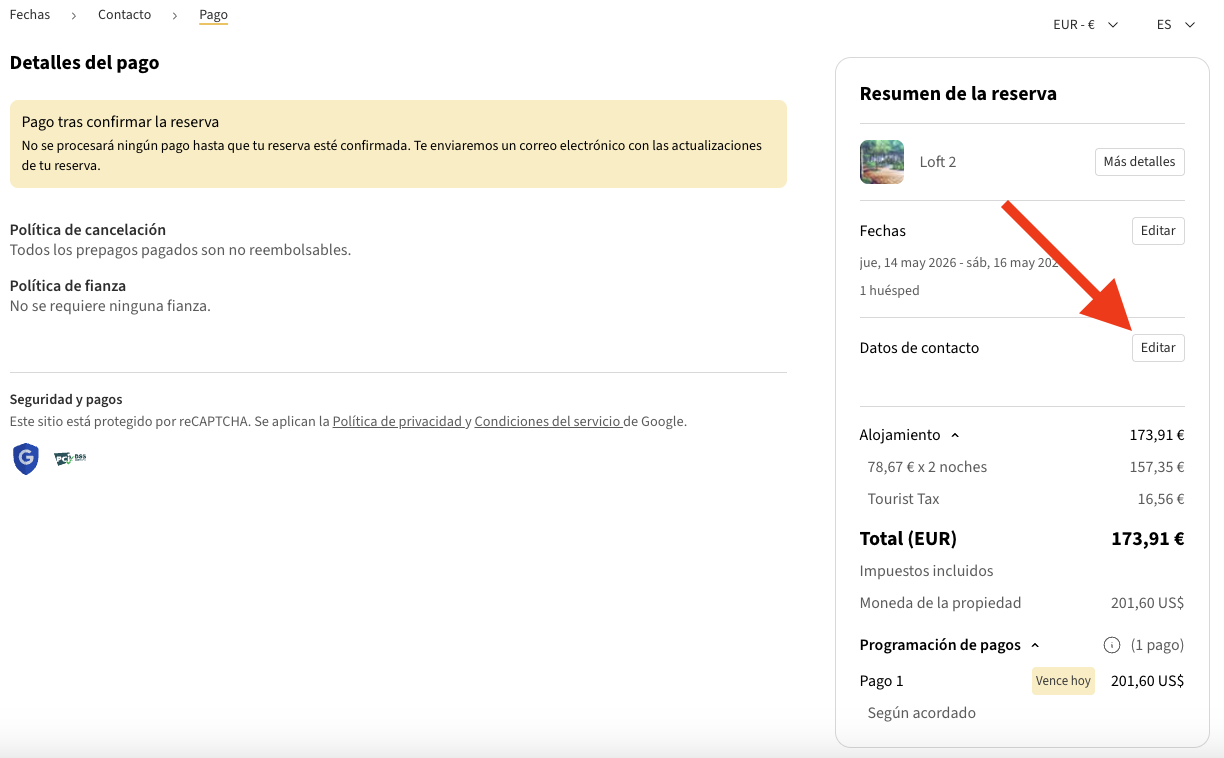Open the EUR currency dropdown
The image size is (1224, 758).
tap(1085, 25)
